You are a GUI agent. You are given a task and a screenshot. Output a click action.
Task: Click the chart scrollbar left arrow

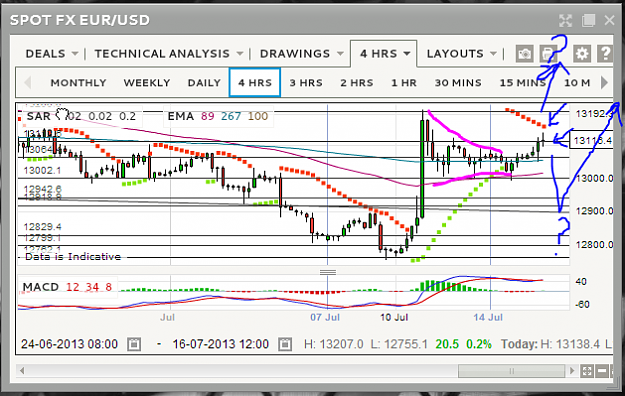22,371
